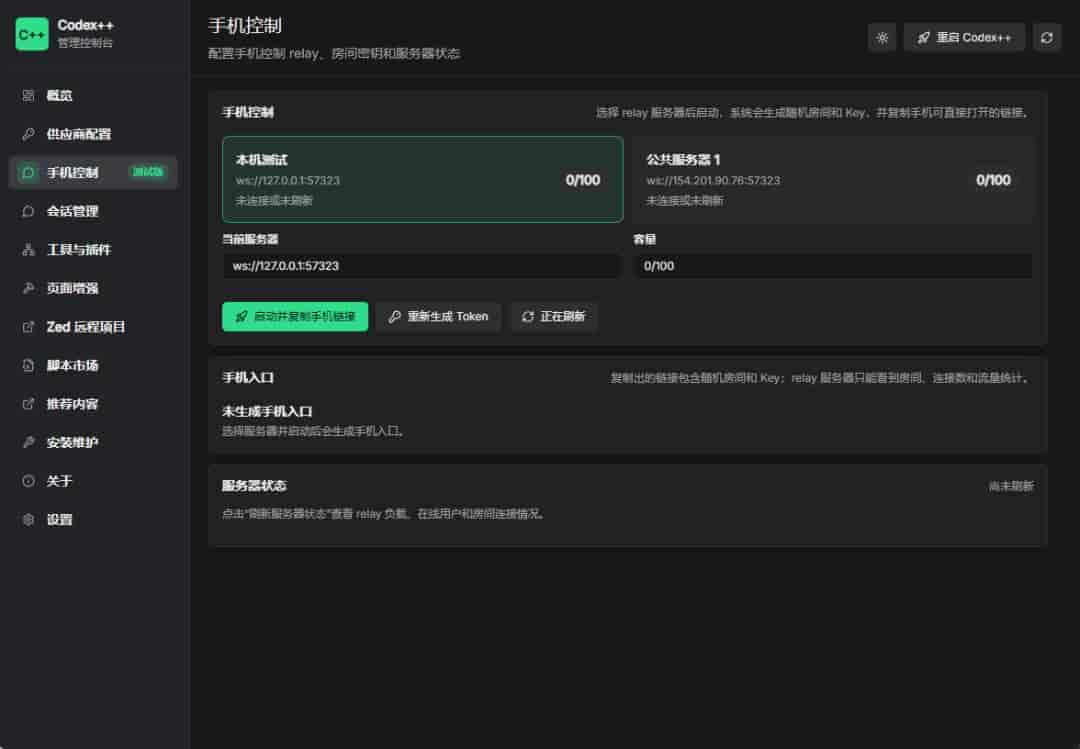Click the 管理控制台 subtitle text
Image resolution: width=1080 pixels, height=749 pixels.
pos(85,43)
